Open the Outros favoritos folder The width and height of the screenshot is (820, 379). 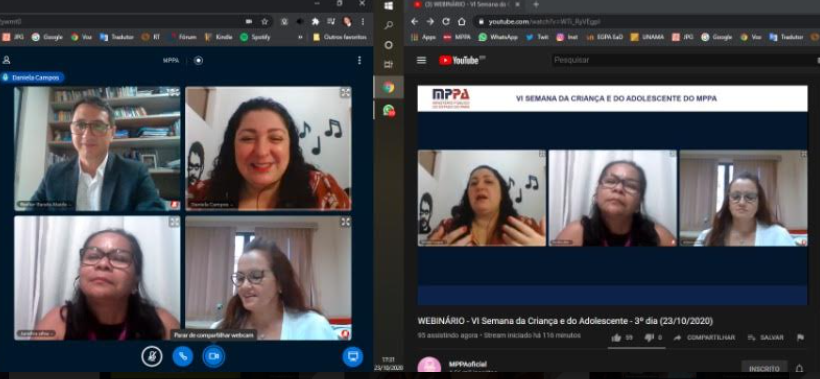[339, 37]
